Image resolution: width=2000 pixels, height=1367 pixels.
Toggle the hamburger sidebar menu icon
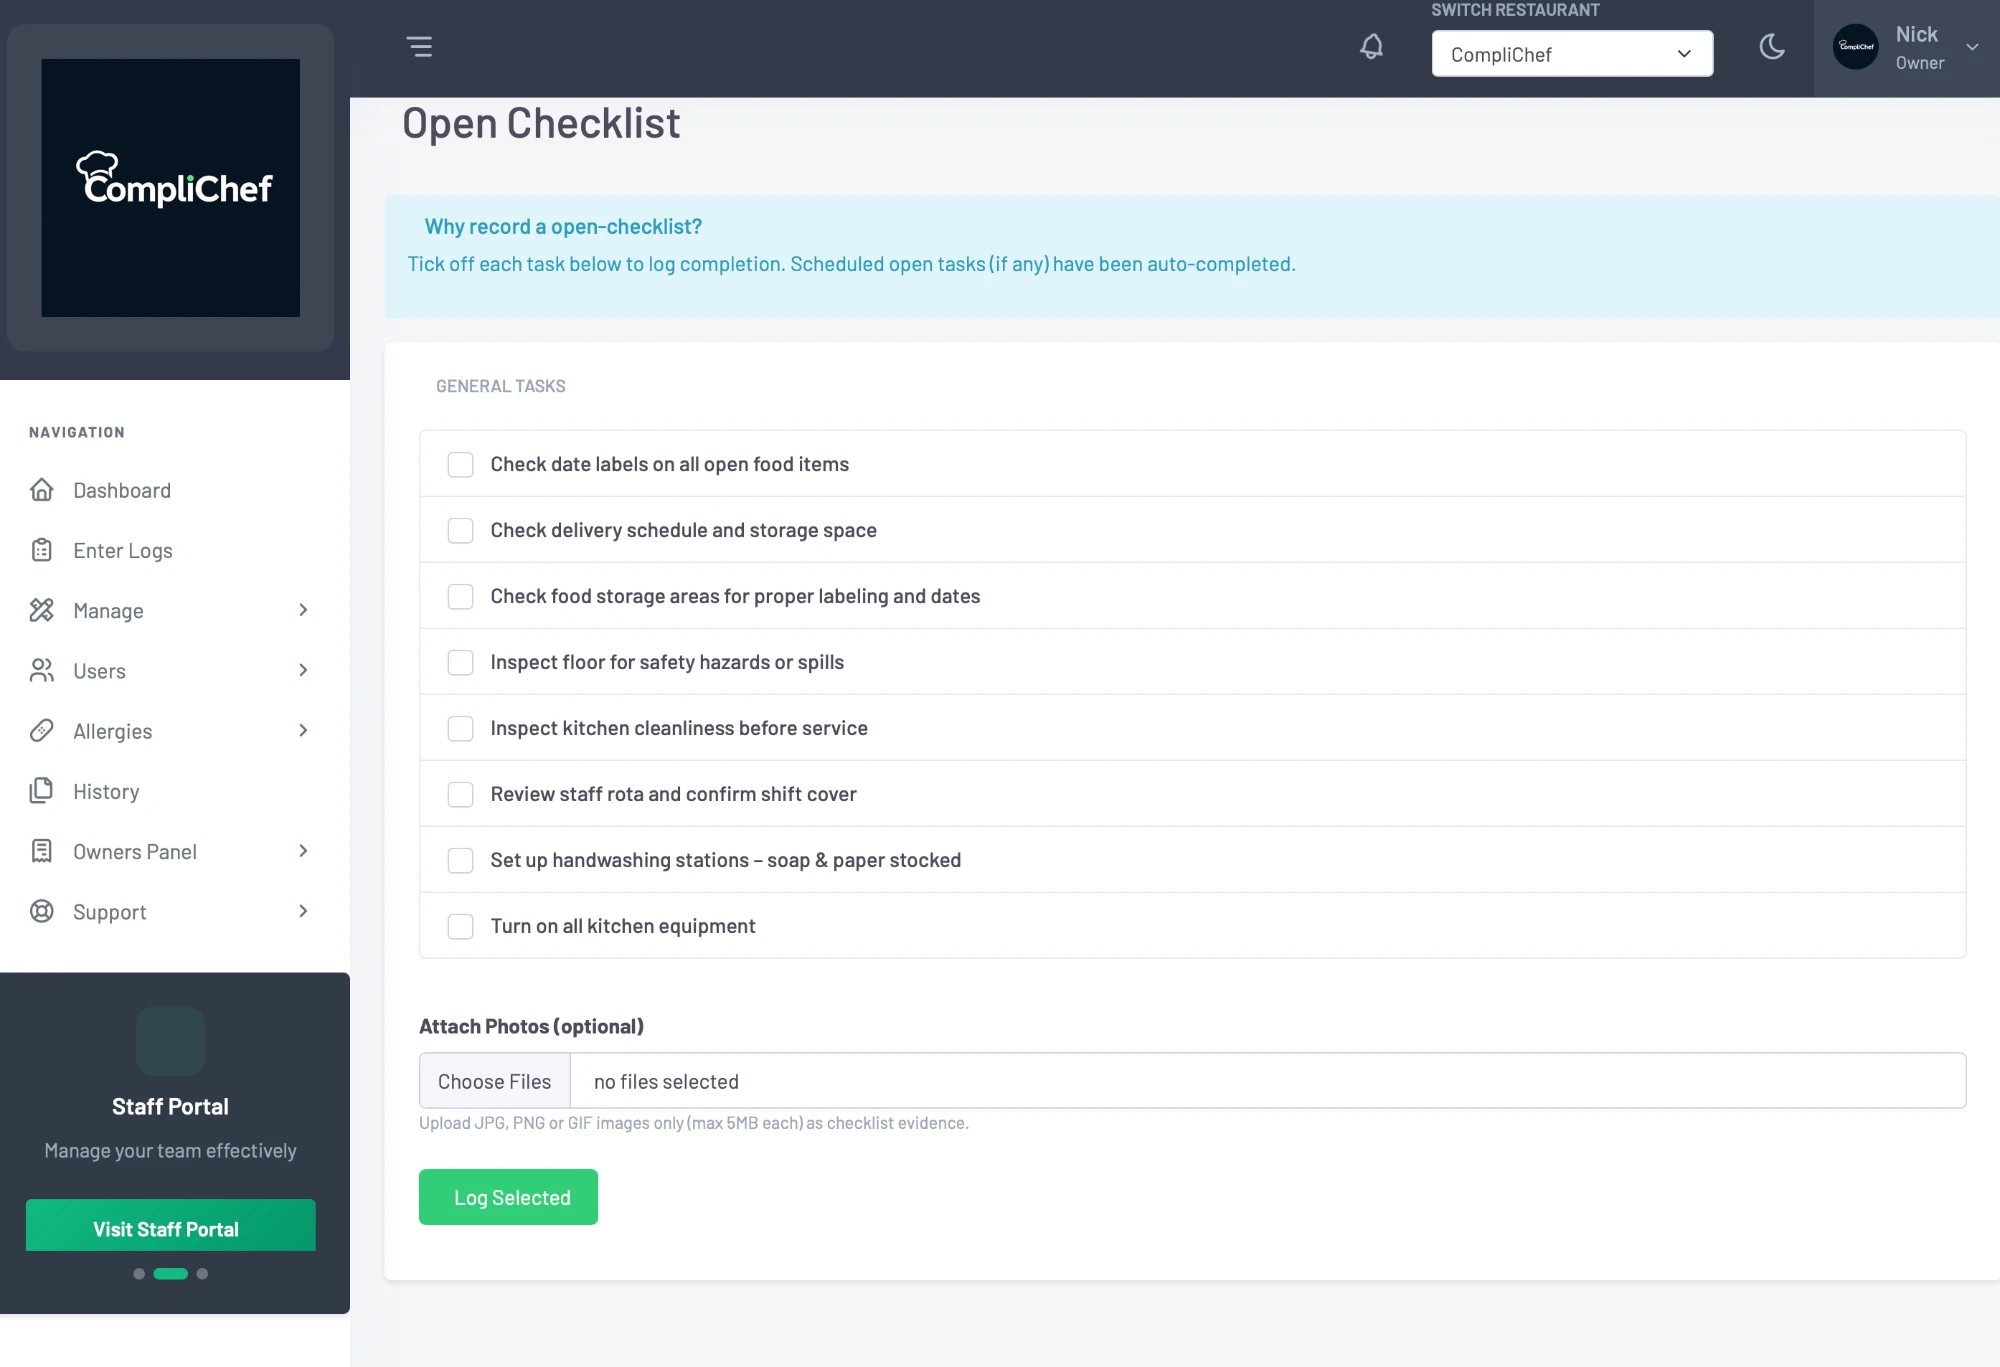(x=419, y=47)
